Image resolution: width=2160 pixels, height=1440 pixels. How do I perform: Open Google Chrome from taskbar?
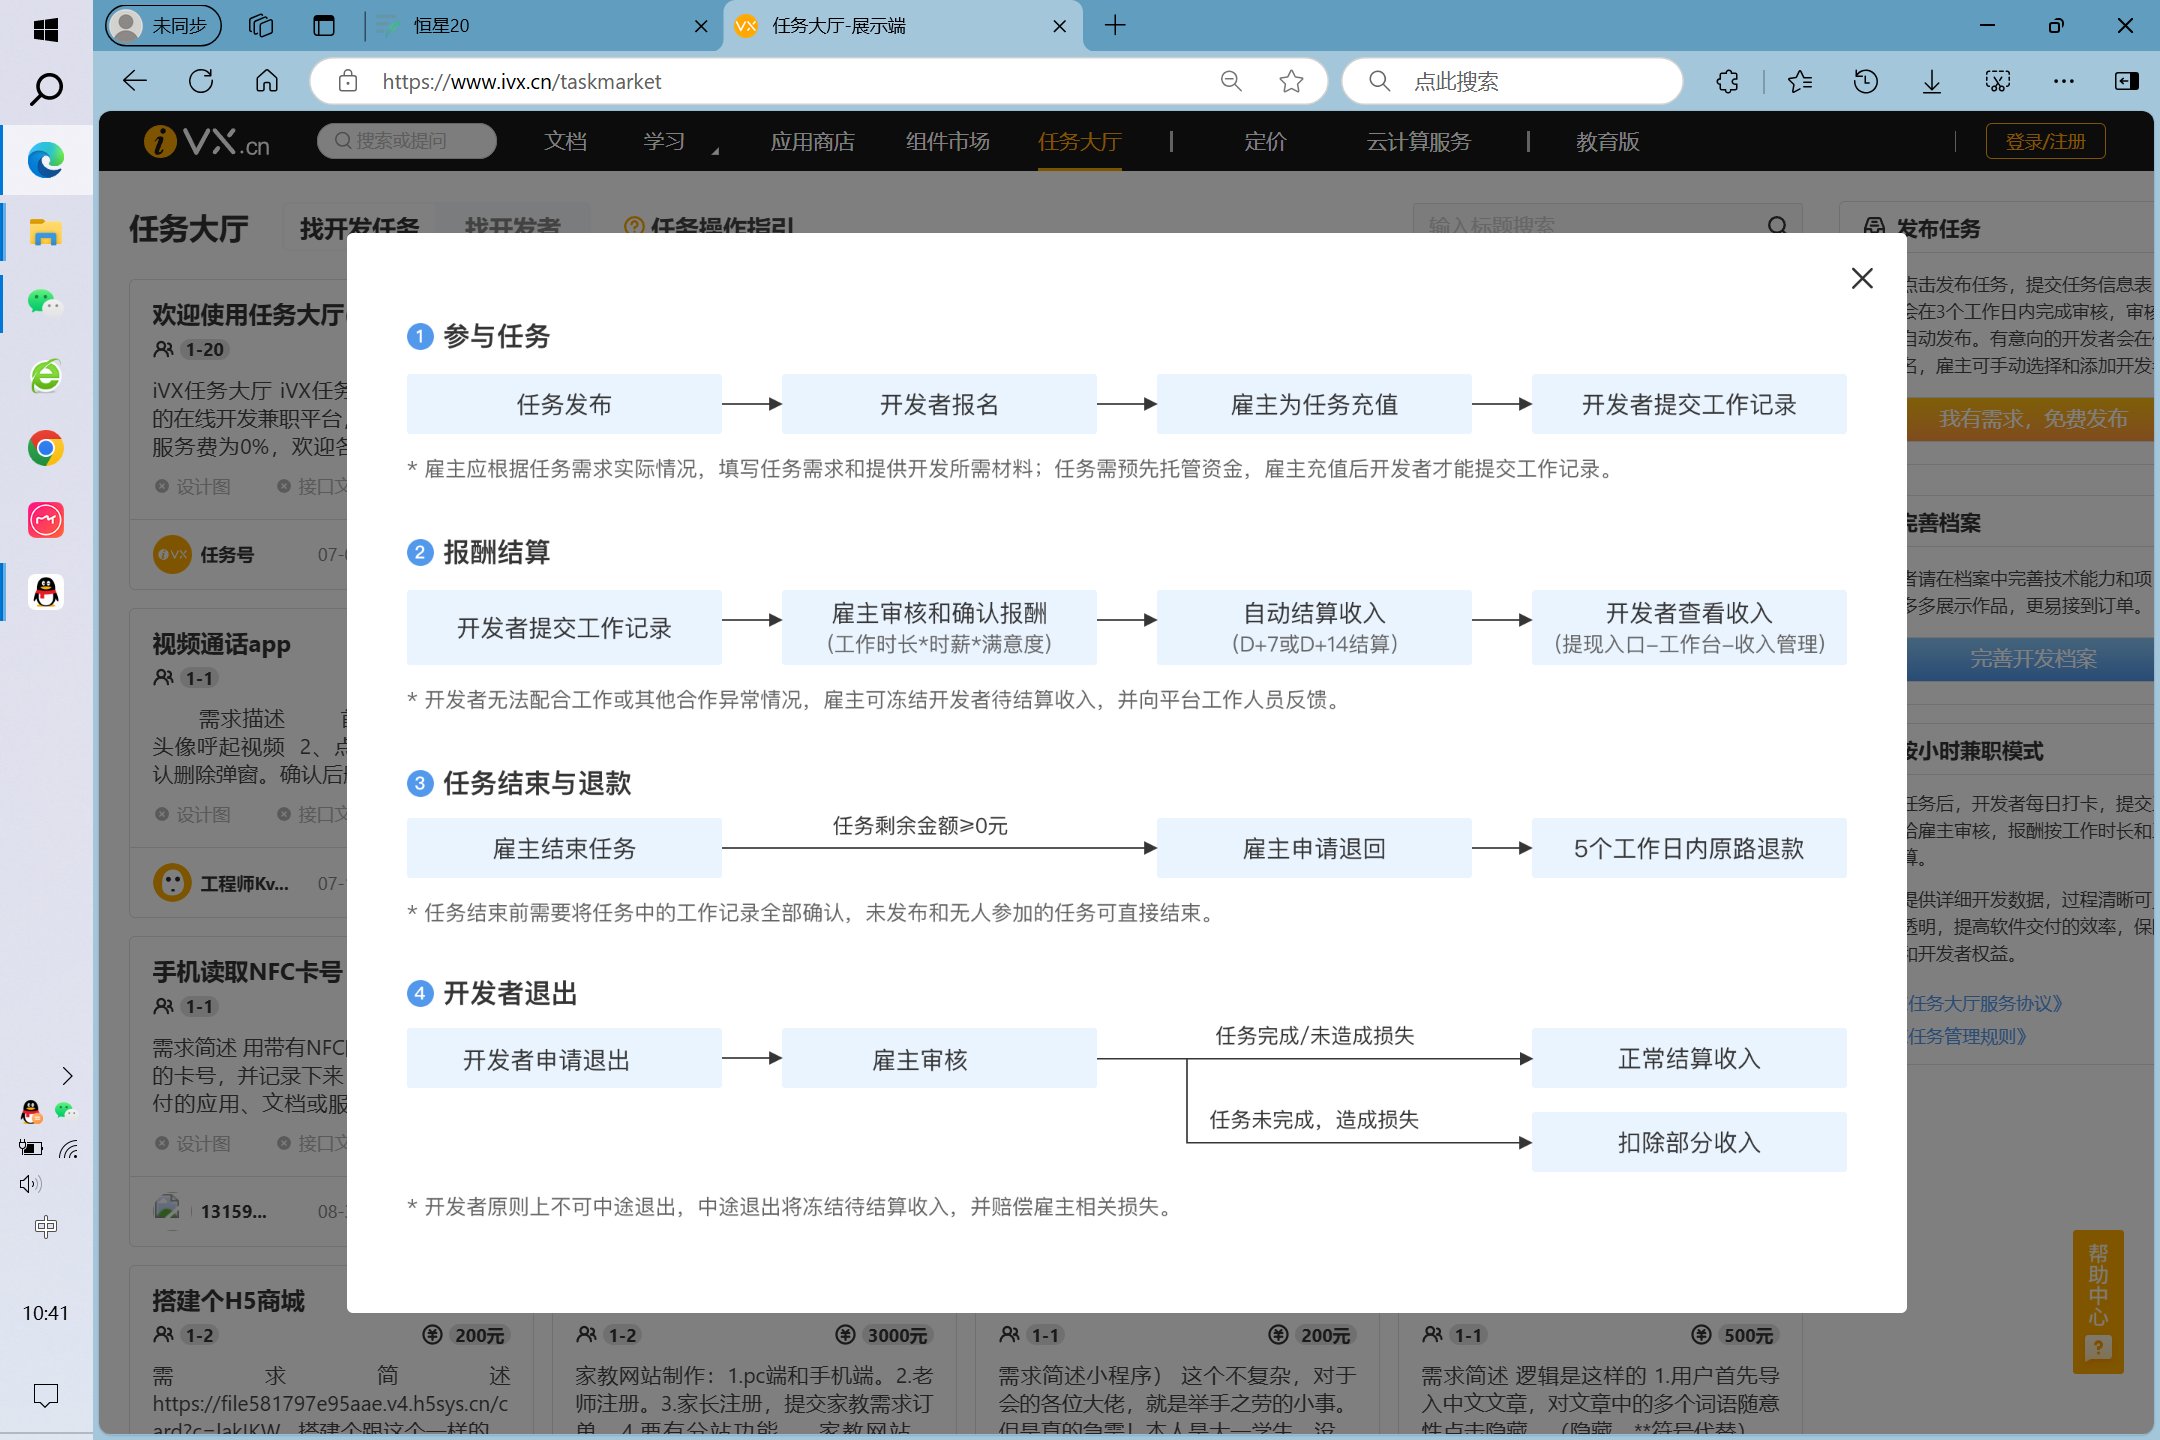click(x=46, y=448)
